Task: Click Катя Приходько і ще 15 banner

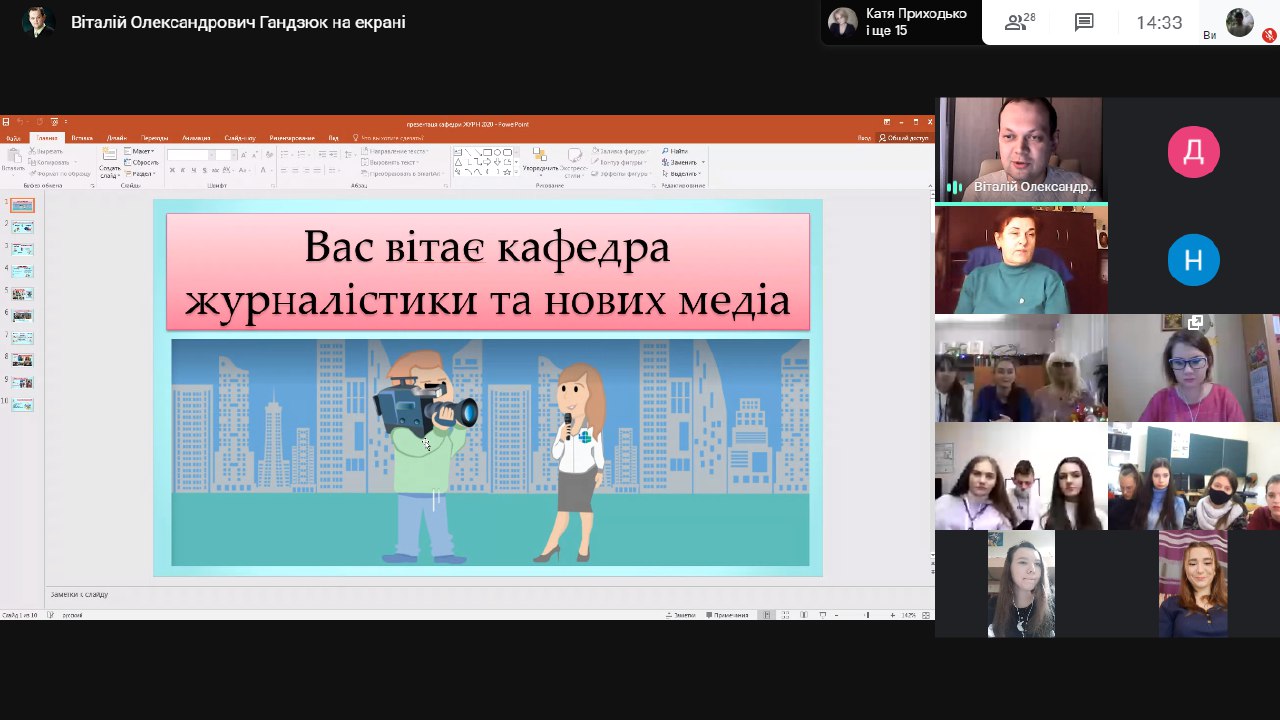Action: click(900, 22)
